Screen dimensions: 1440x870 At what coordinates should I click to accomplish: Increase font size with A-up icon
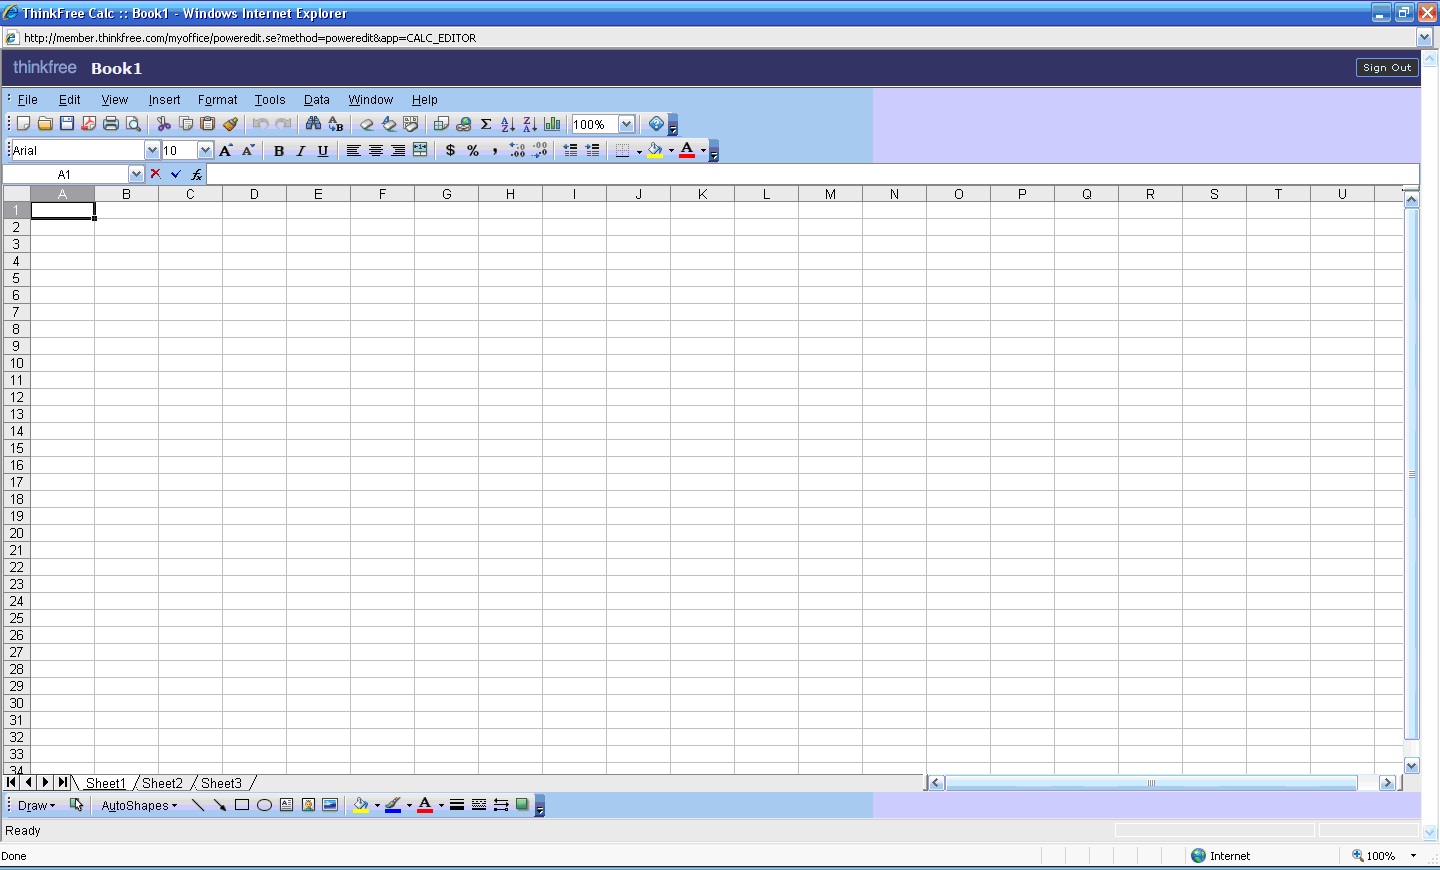point(226,150)
